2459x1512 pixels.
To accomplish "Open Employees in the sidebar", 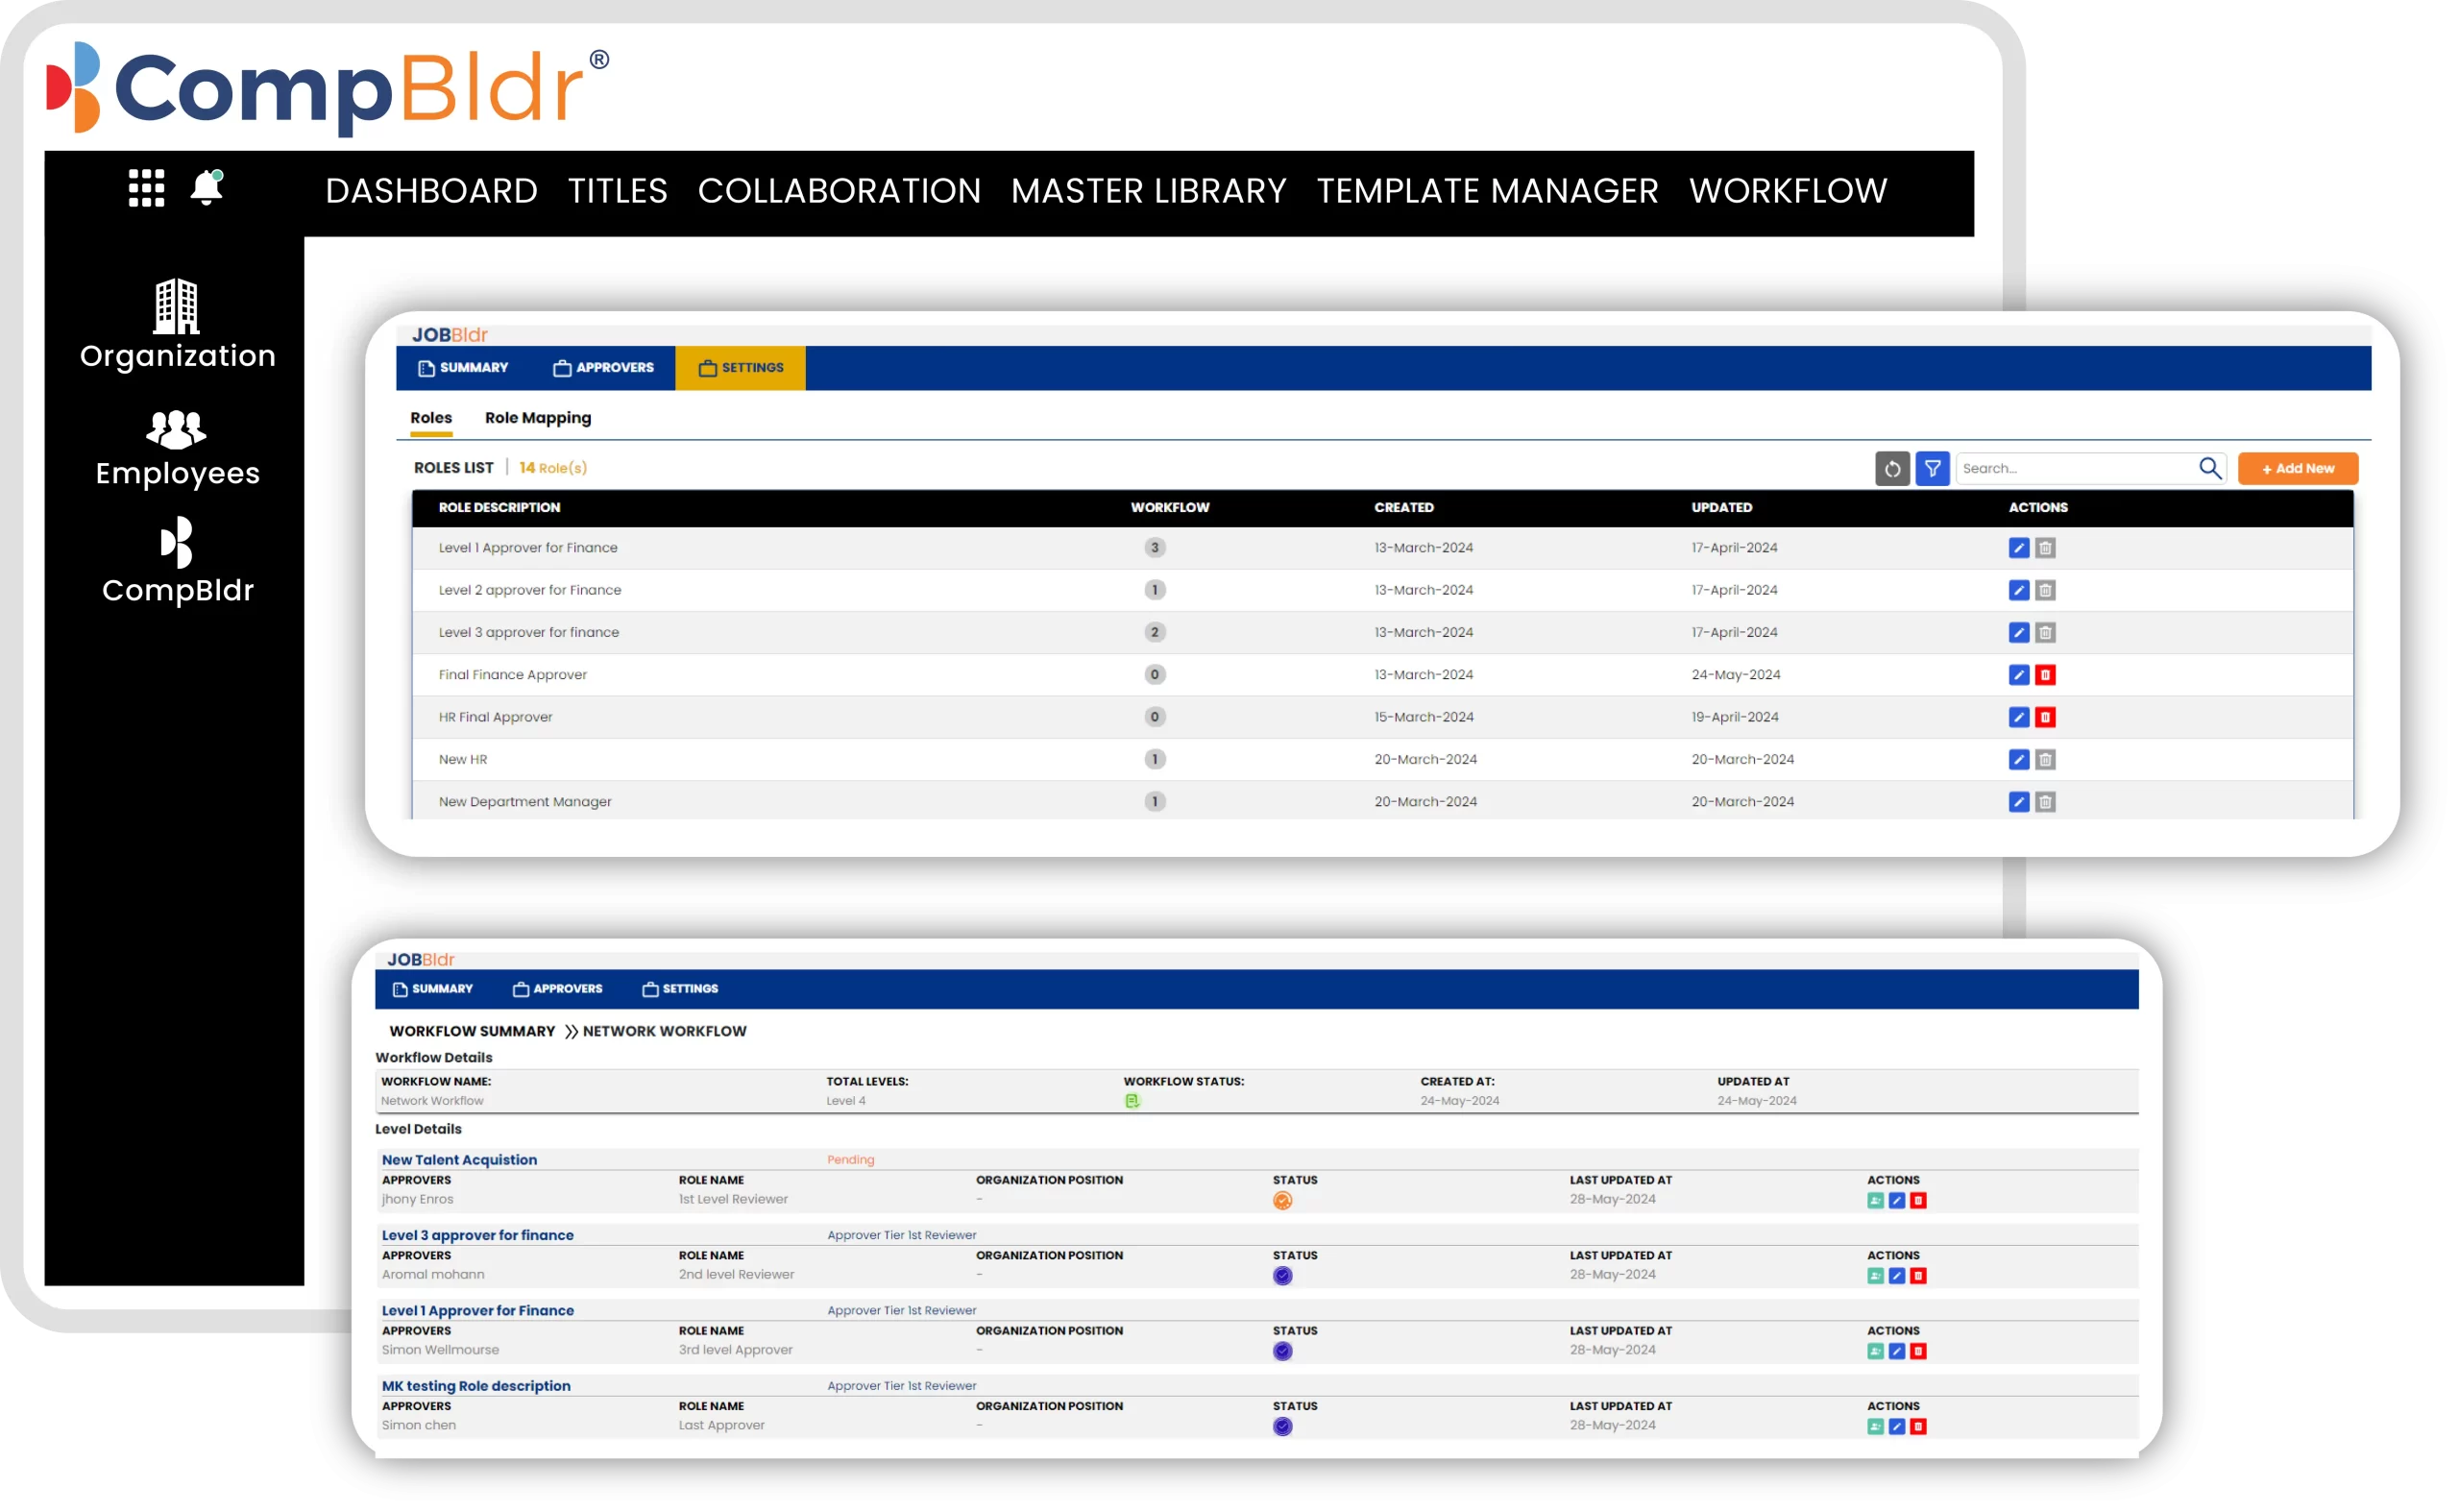I will click(x=178, y=449).
